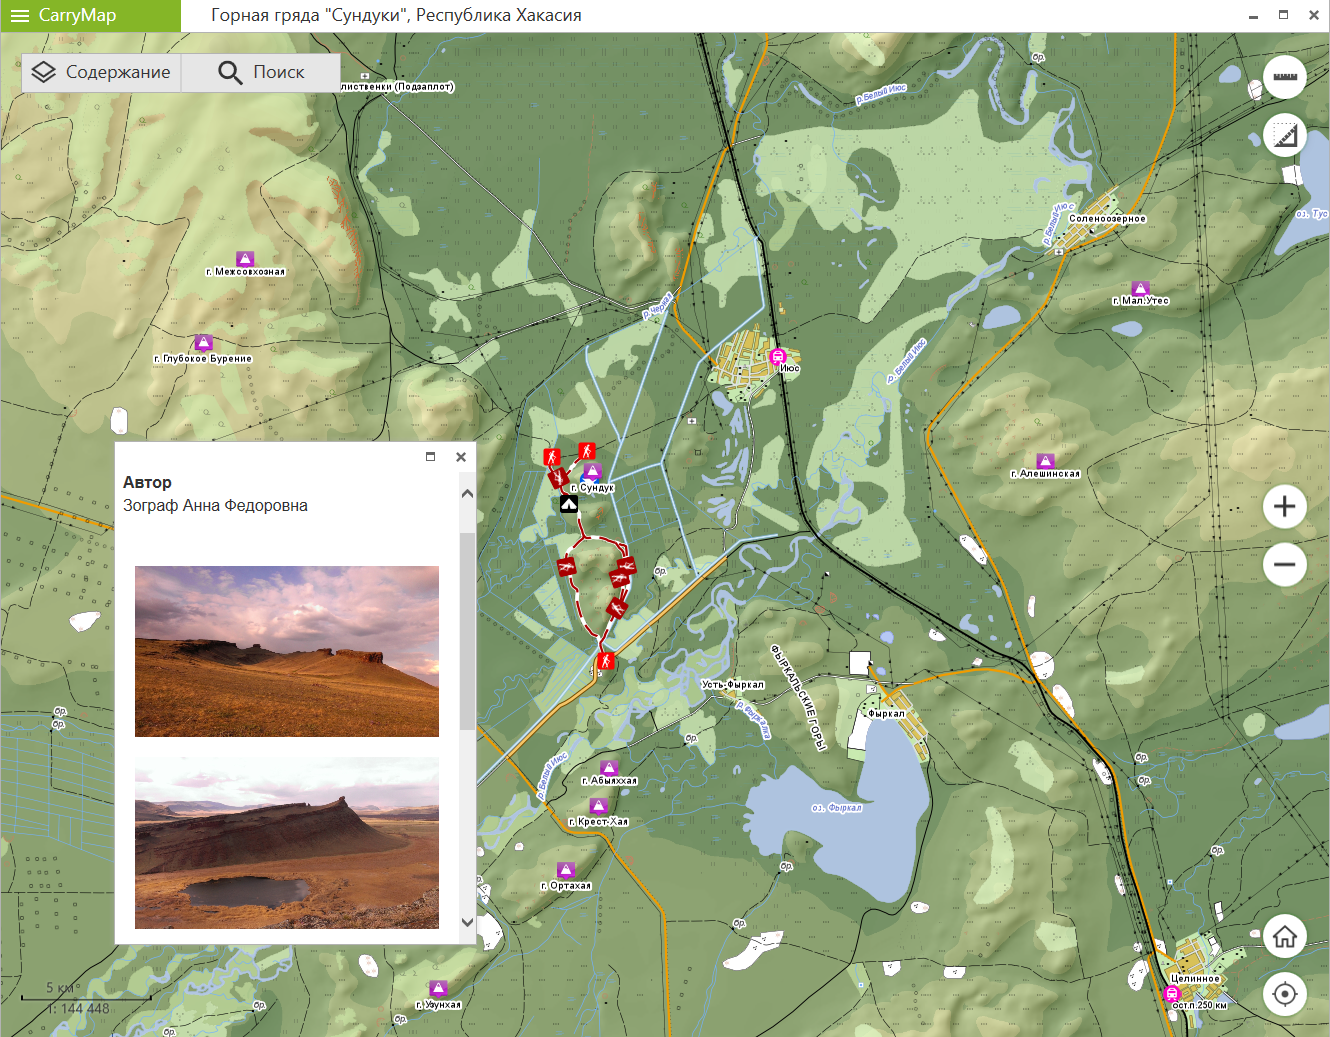
Task: Zoom out with the minus button
Action: [x=1285, y=565]
